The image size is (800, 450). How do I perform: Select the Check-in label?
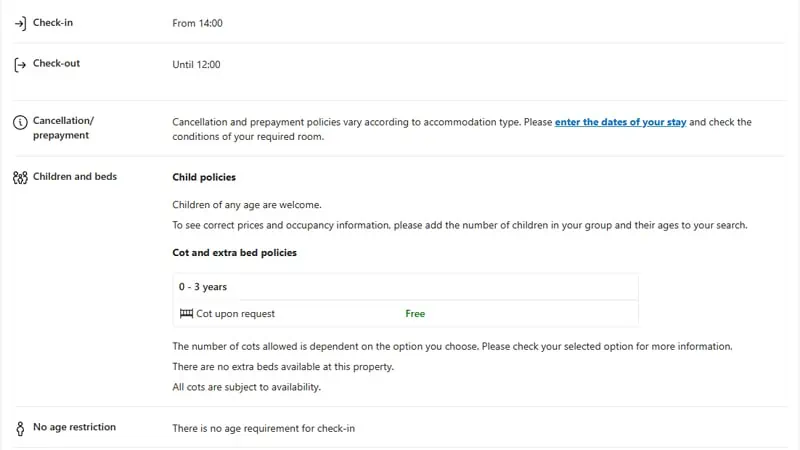tap(53, 22)
